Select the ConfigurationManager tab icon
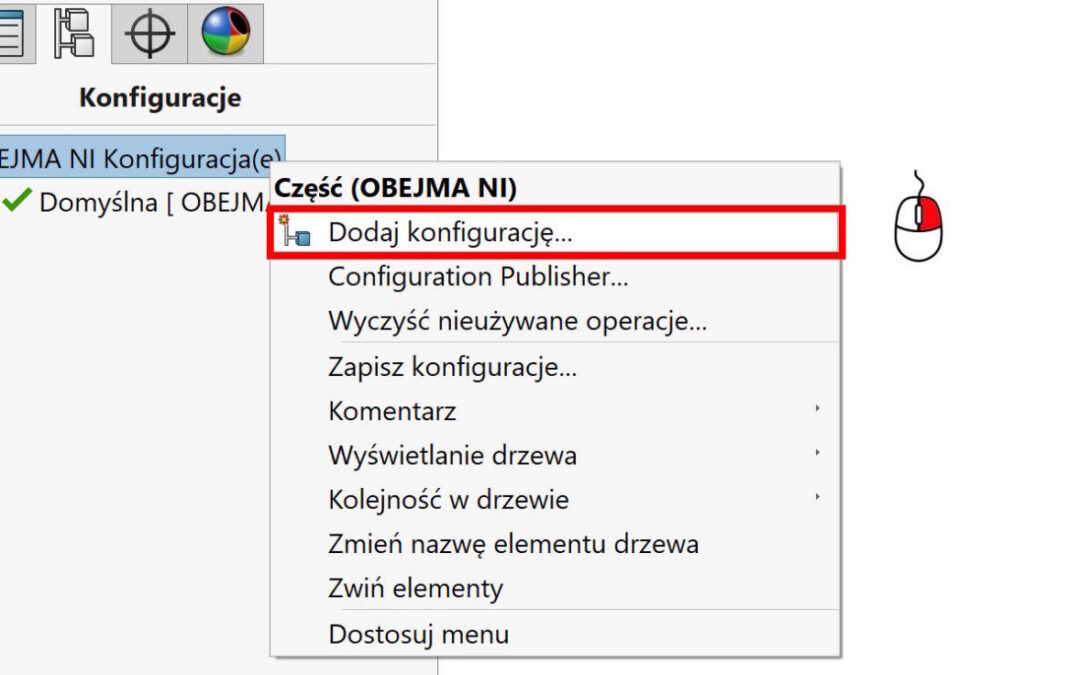The height and width of the screenshot is (675, 1080). click(74, 33)
